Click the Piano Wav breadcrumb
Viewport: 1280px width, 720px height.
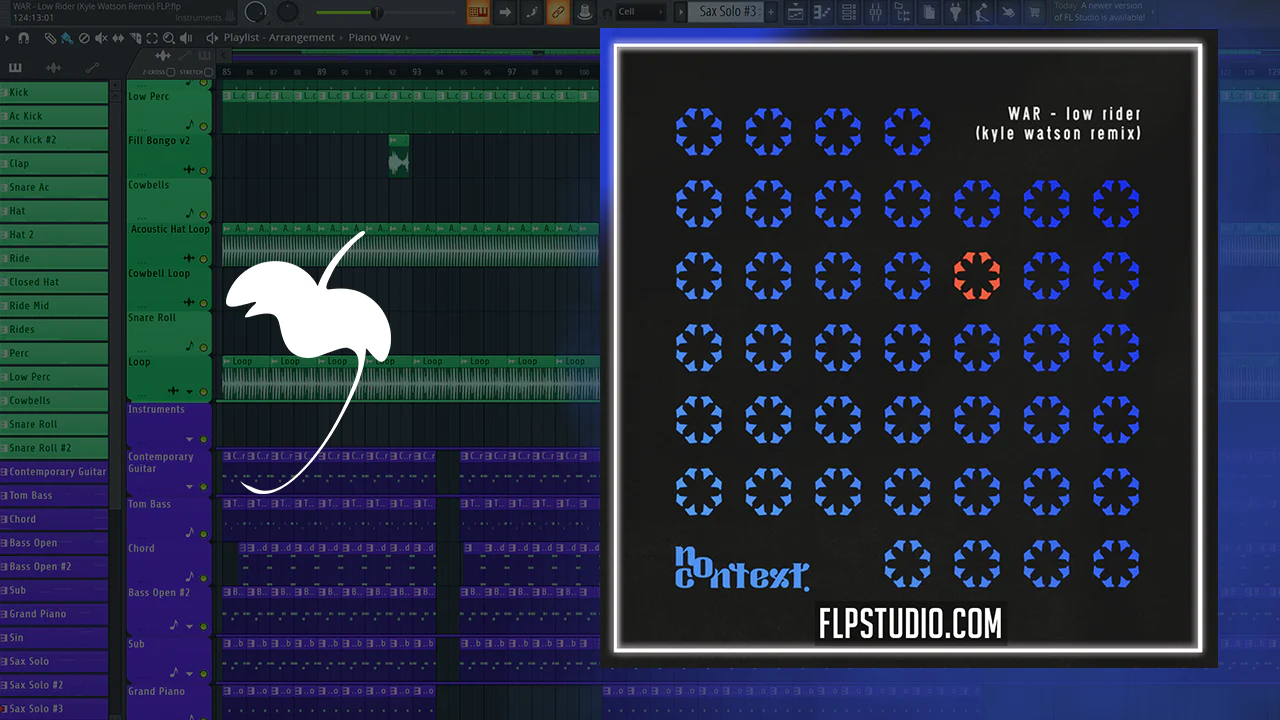click(377, 38)
